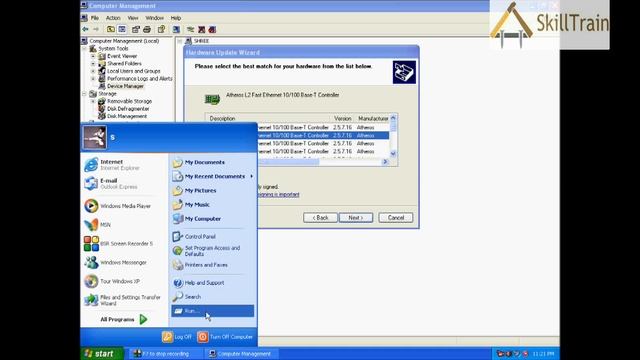Select Disk Management in console tree
Image resolution: width=640 pixels, height=360 pixels.
[x=127, y=116]
